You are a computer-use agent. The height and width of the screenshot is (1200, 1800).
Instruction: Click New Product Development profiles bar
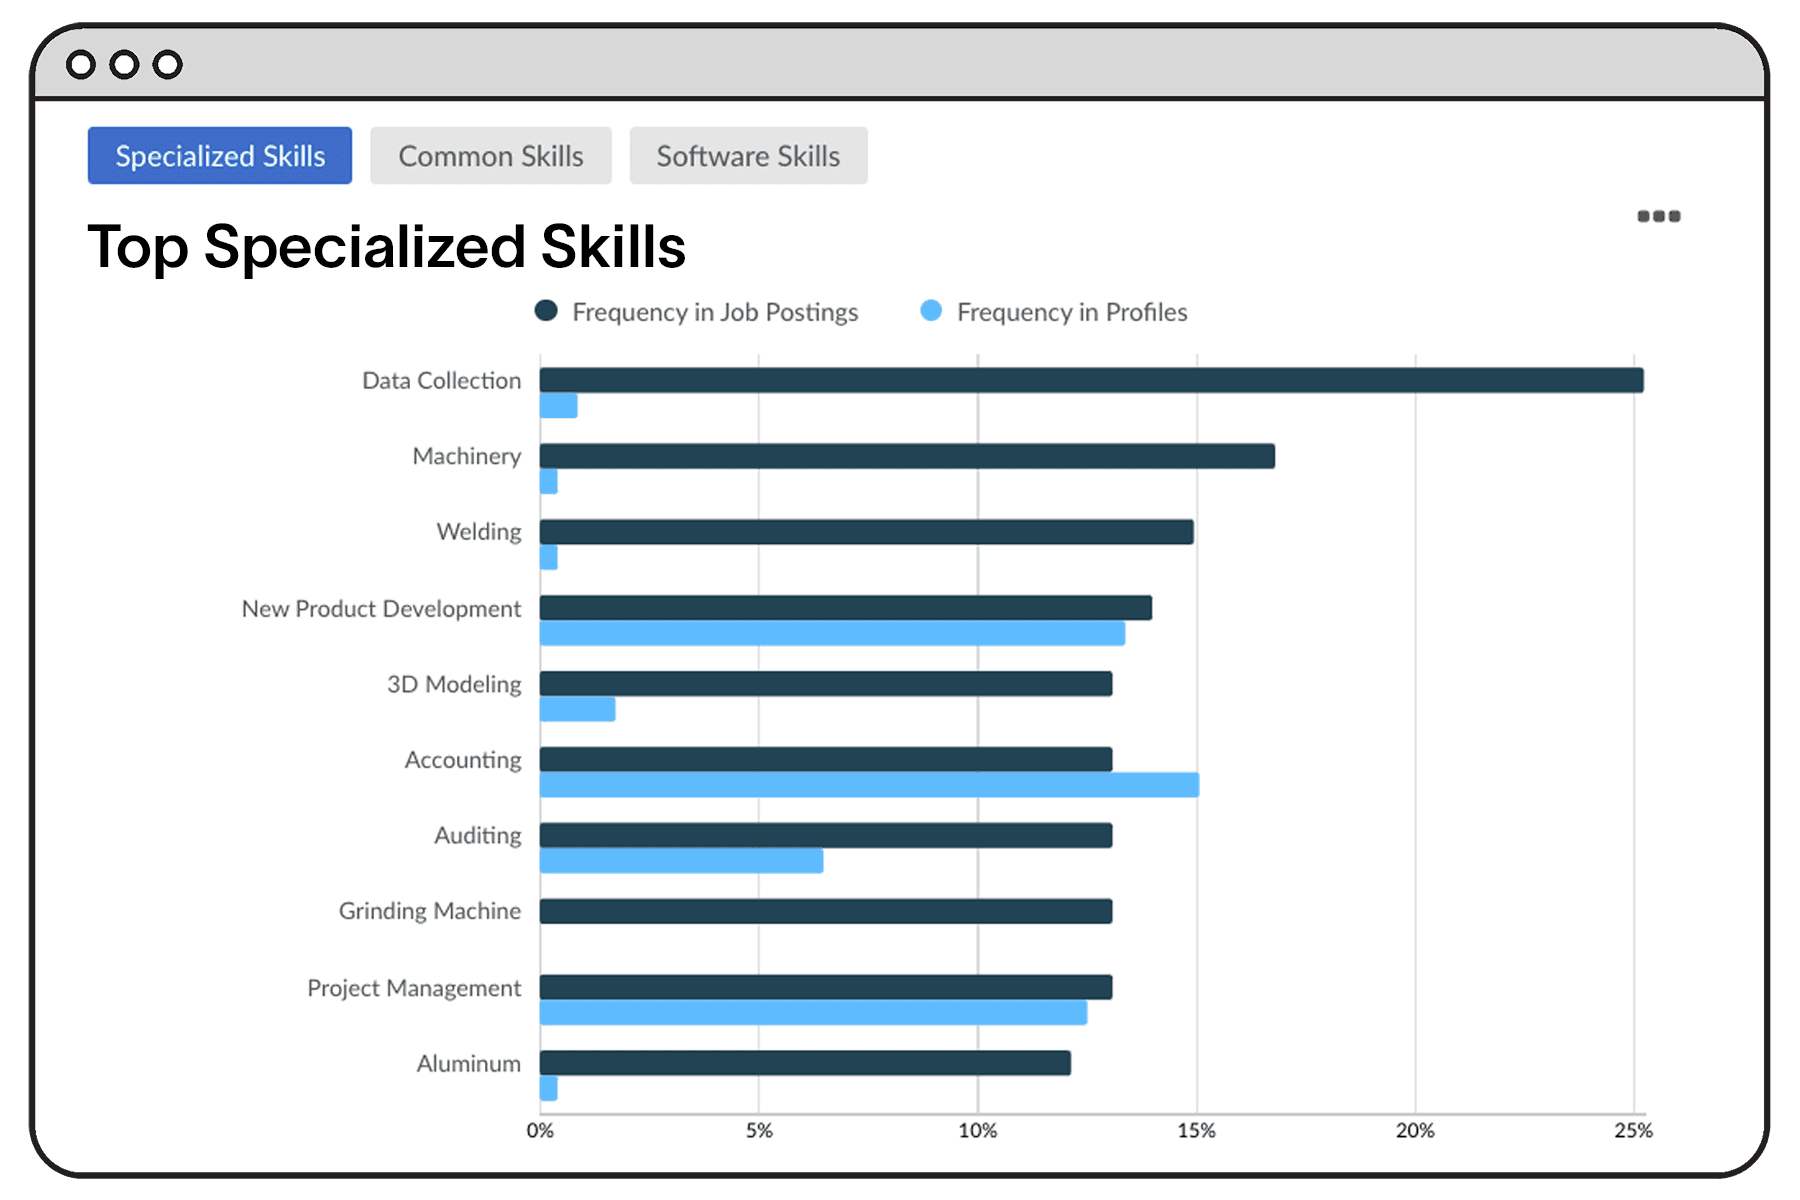coord(833,633)
